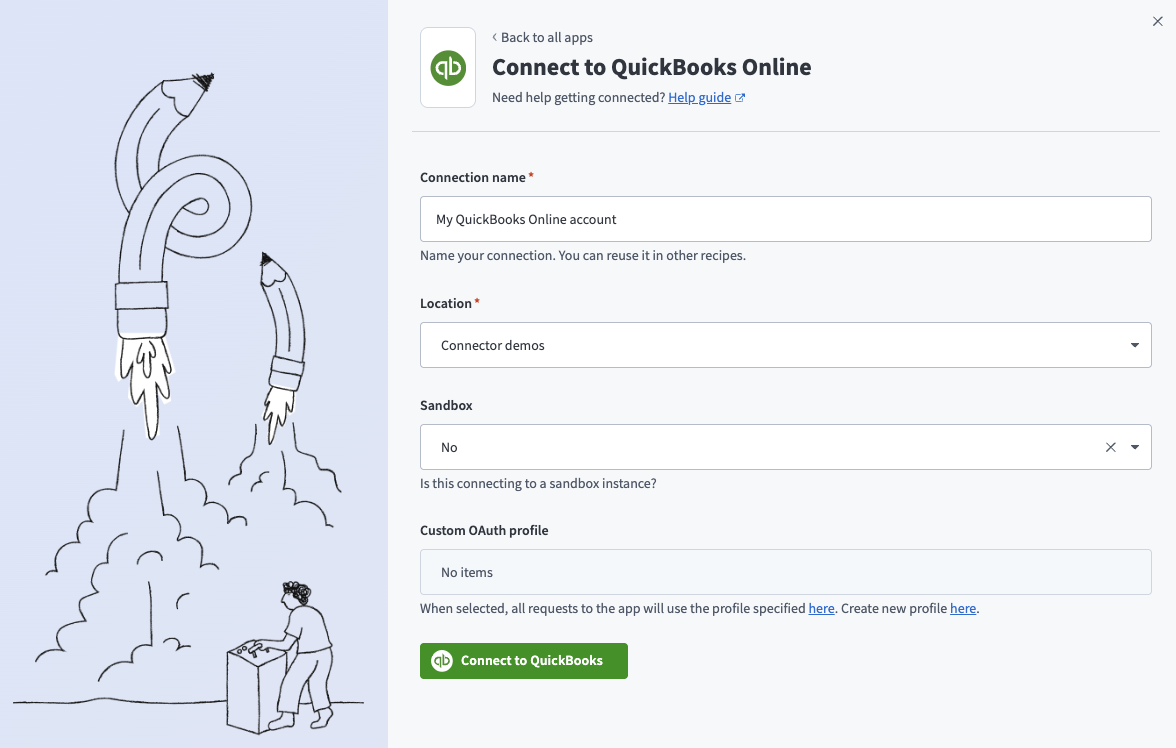Click the external link icon beside Help guide
Screen dimensions: 1176x748
(739, 96)
